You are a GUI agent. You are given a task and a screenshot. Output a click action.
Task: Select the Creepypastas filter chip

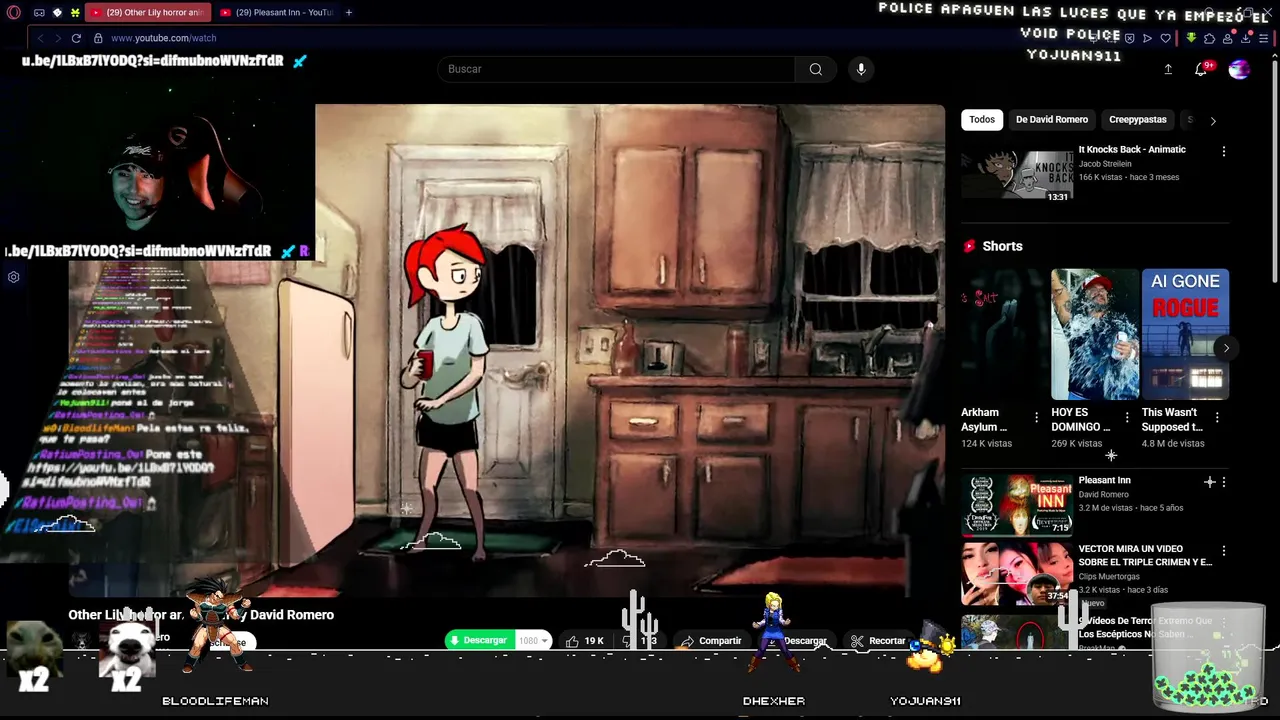click(1138, 120)
